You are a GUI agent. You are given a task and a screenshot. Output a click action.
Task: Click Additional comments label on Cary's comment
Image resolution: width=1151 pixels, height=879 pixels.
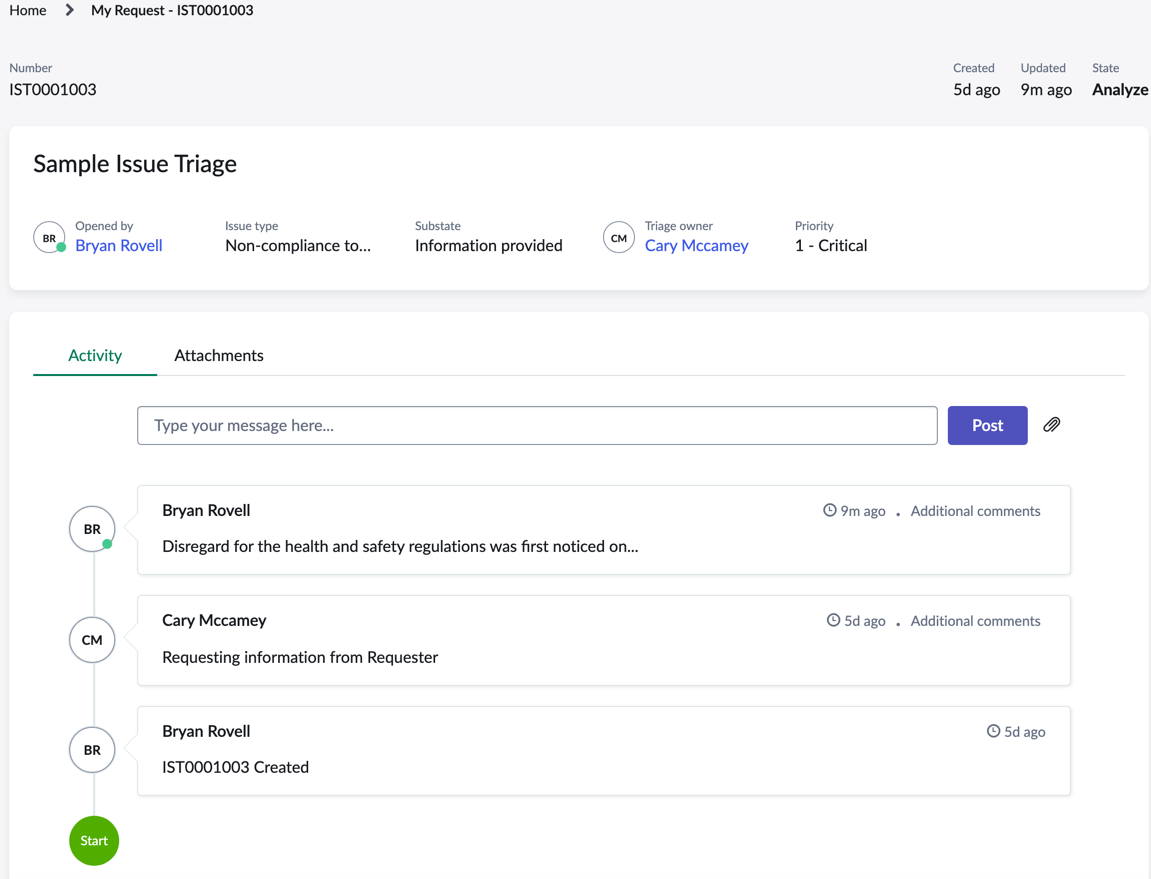tap(976, 621)
